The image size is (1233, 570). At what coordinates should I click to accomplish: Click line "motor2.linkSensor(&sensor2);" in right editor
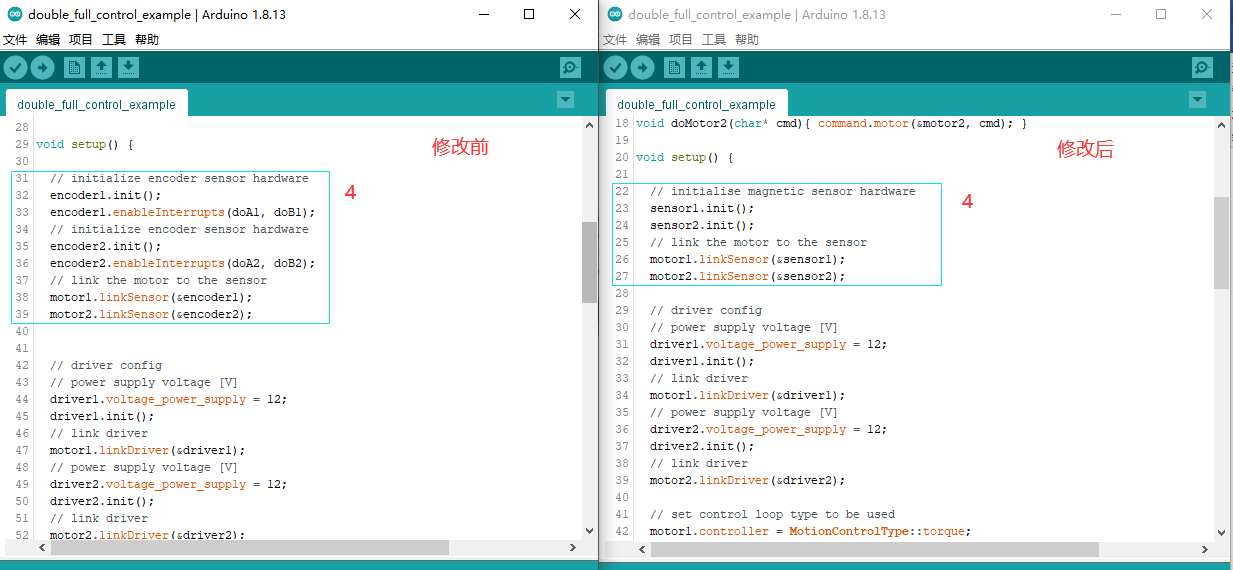[x=747, y=276]
